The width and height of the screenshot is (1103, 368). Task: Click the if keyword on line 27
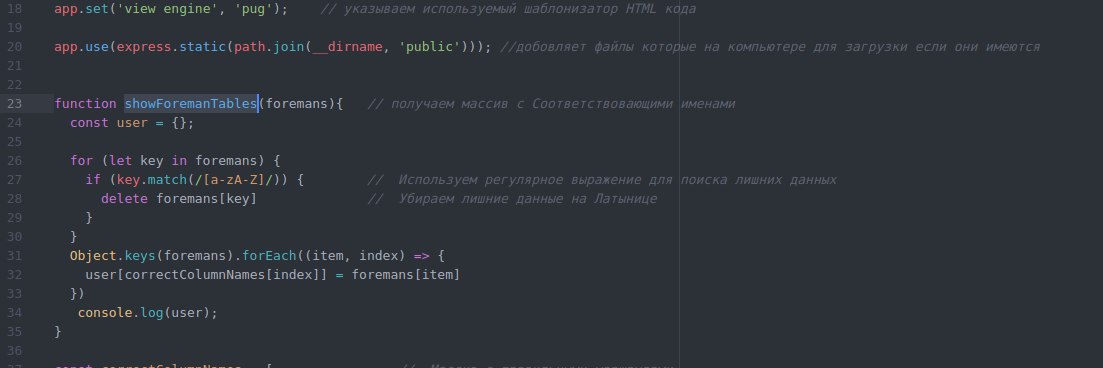click(x=94, y=179)
